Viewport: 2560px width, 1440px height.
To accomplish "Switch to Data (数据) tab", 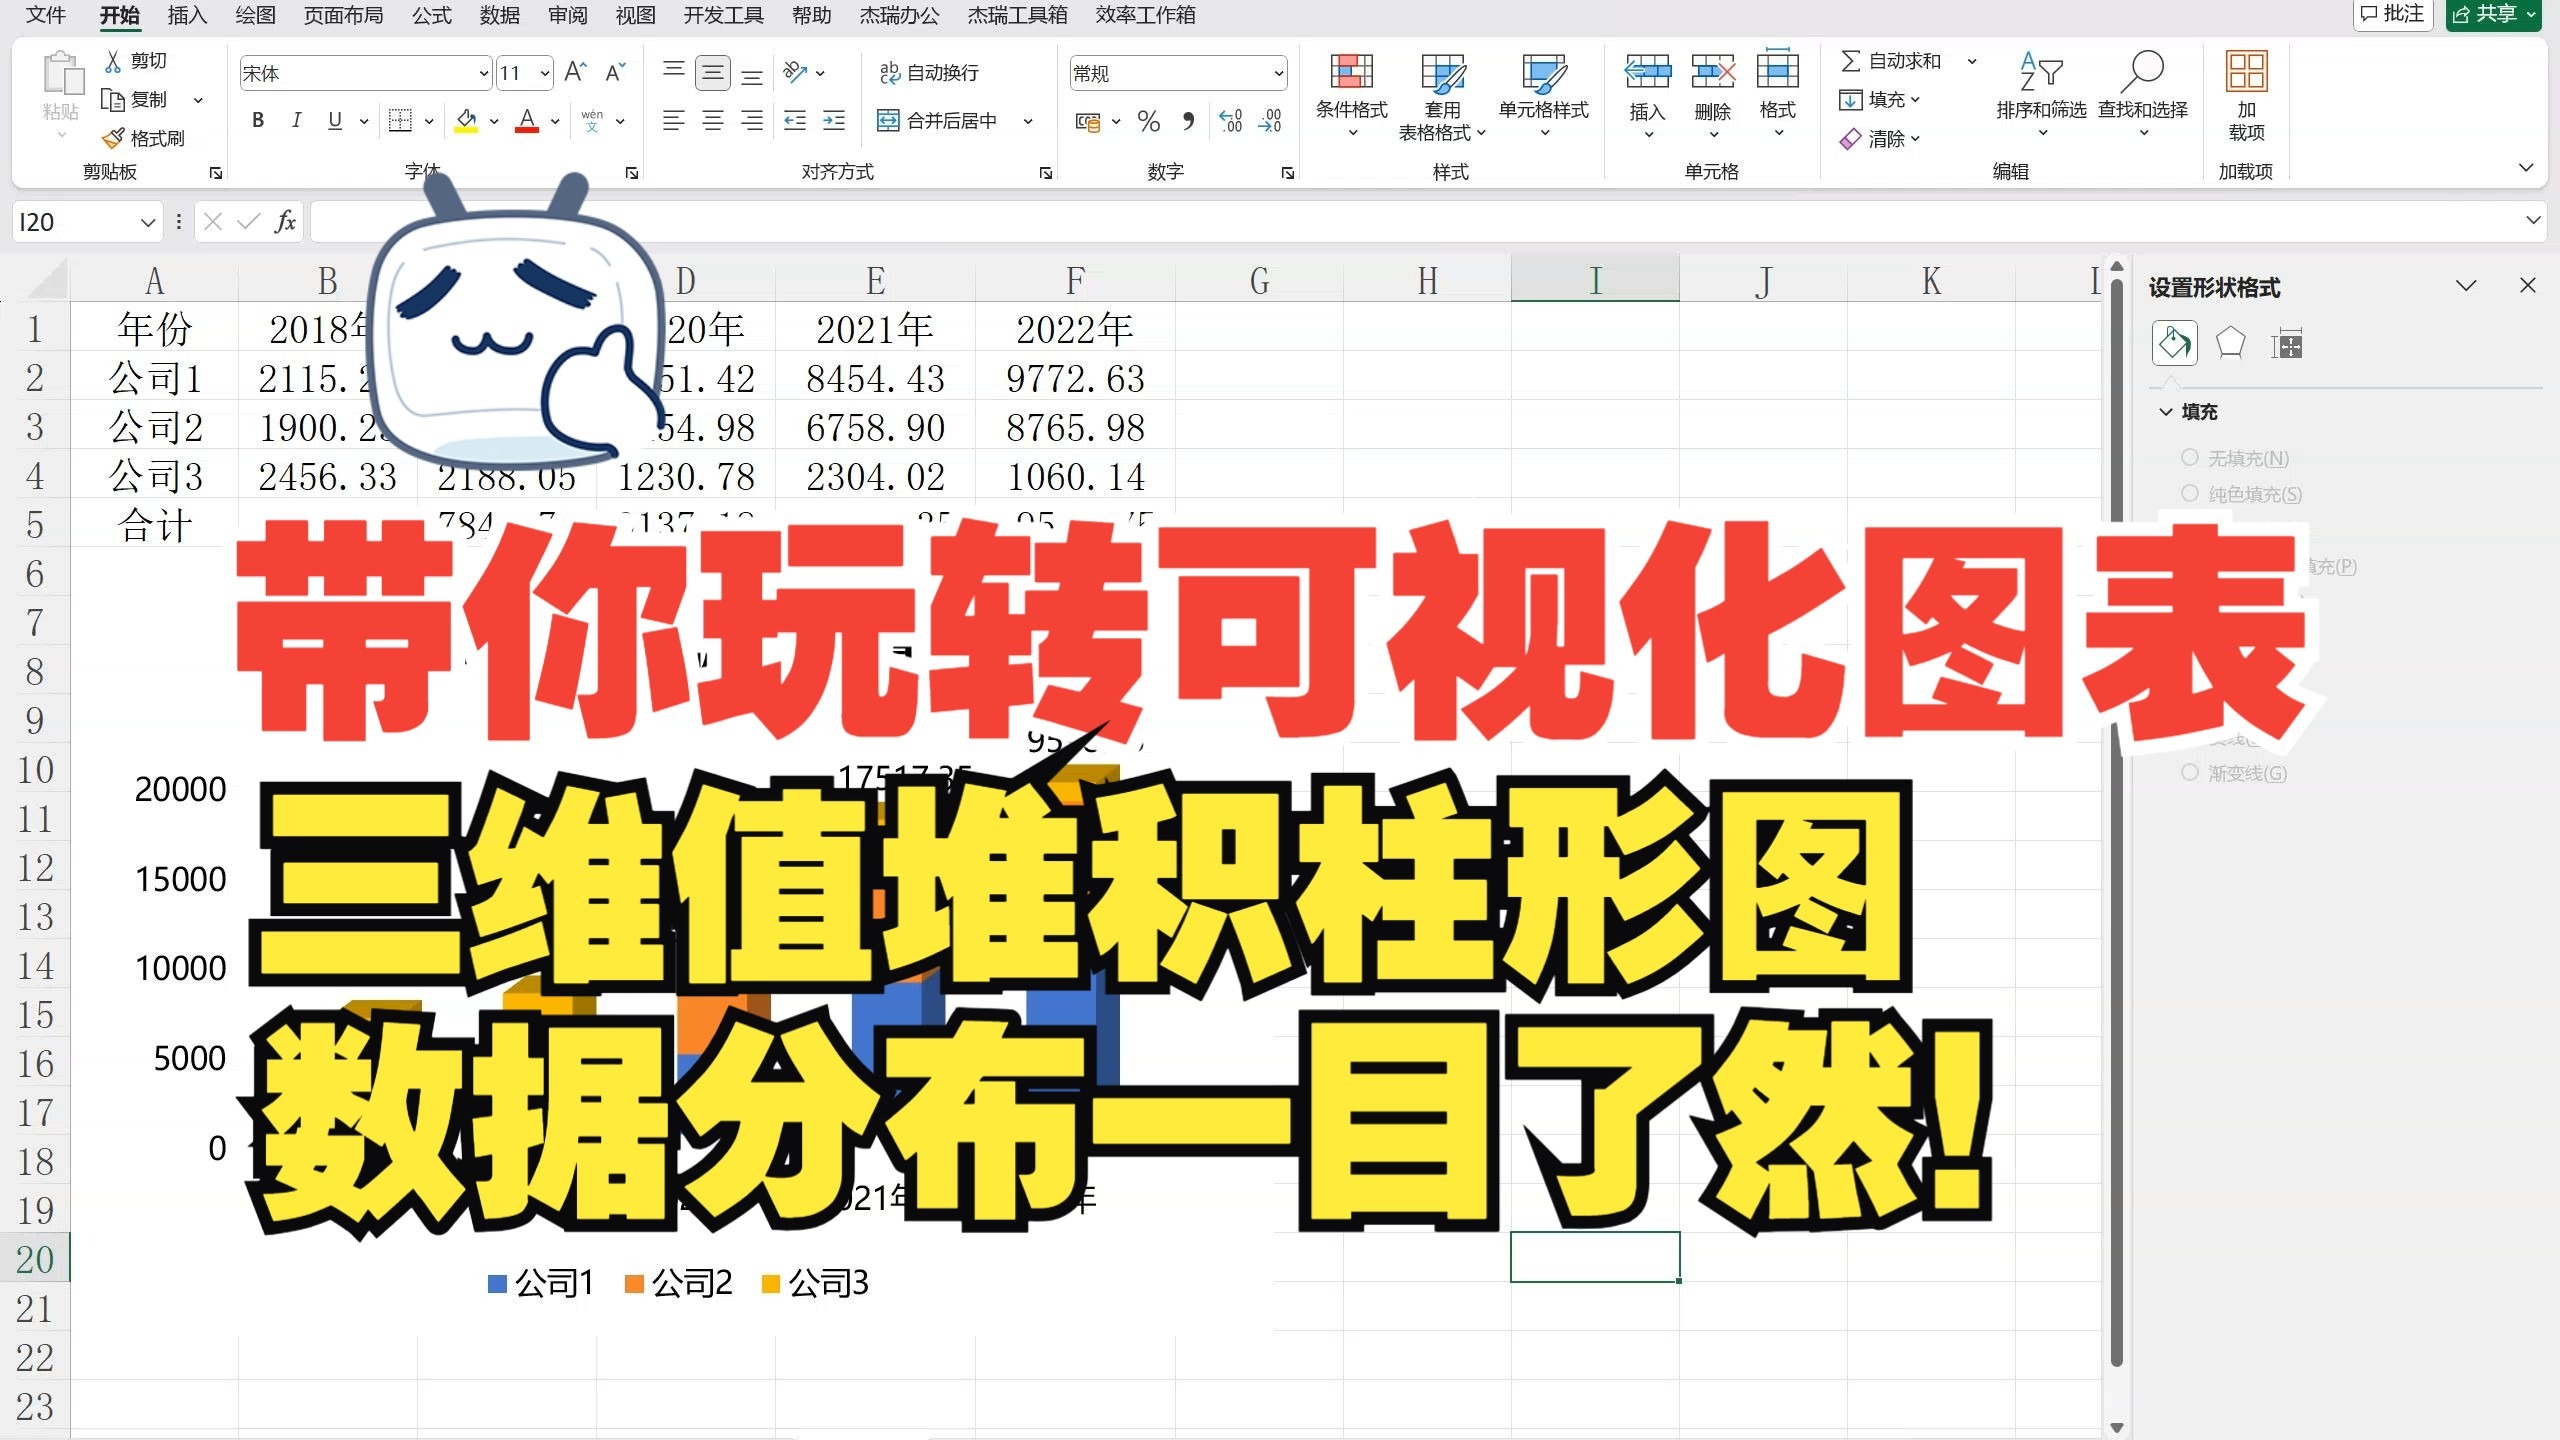I will click(500, 15).
